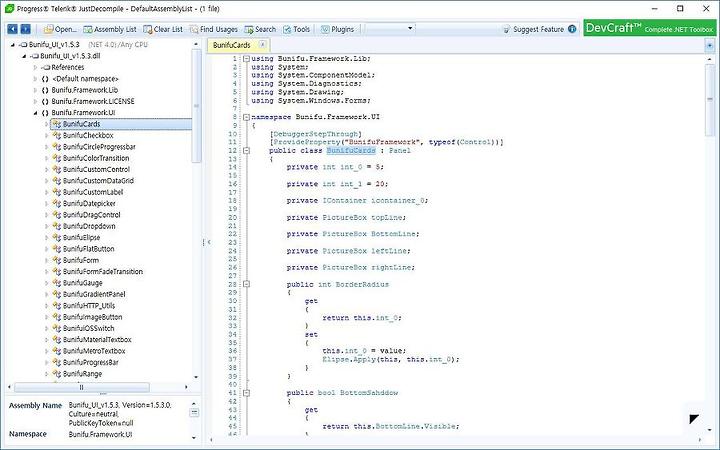Viewport: 720px width, 450px height.
Task: Click the Suggest Feature link
Action: [538, 29]
